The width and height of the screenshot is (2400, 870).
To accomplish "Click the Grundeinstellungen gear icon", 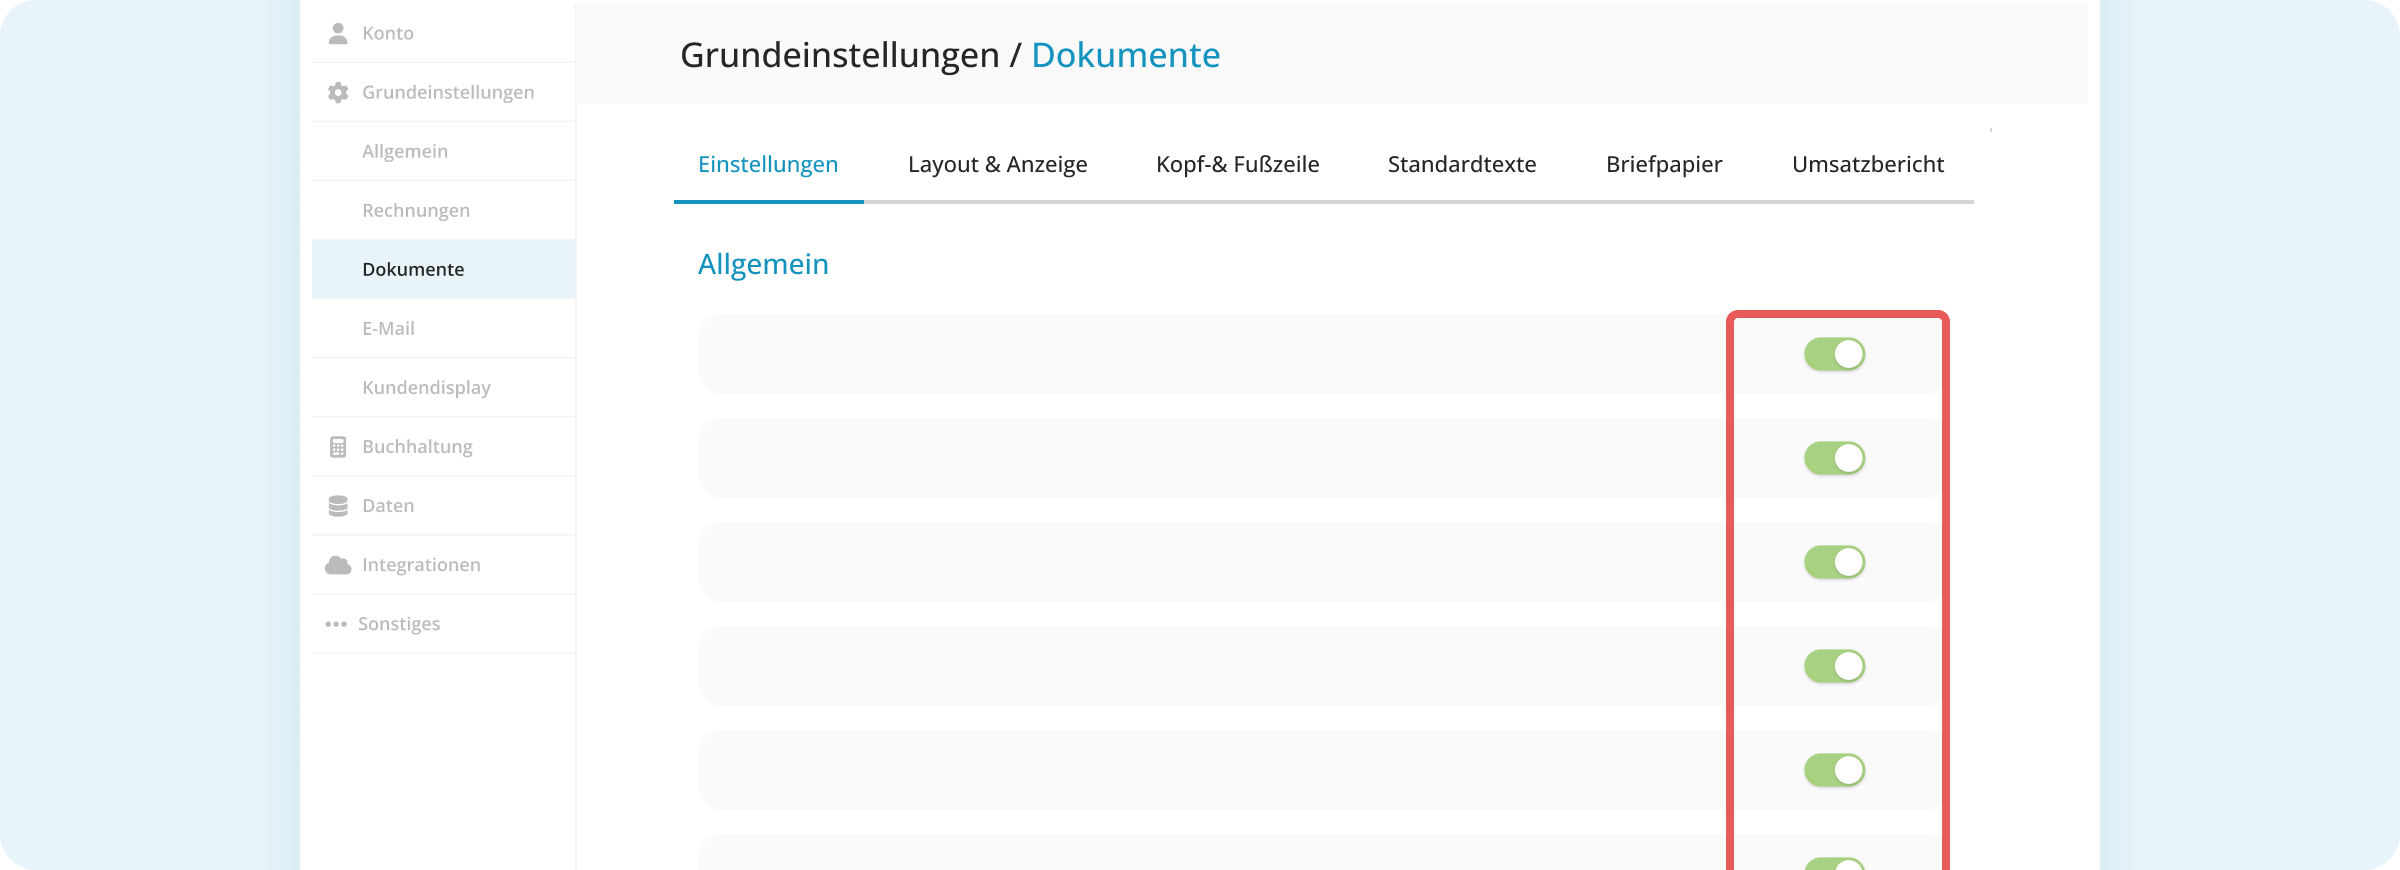I will (338, 92).
